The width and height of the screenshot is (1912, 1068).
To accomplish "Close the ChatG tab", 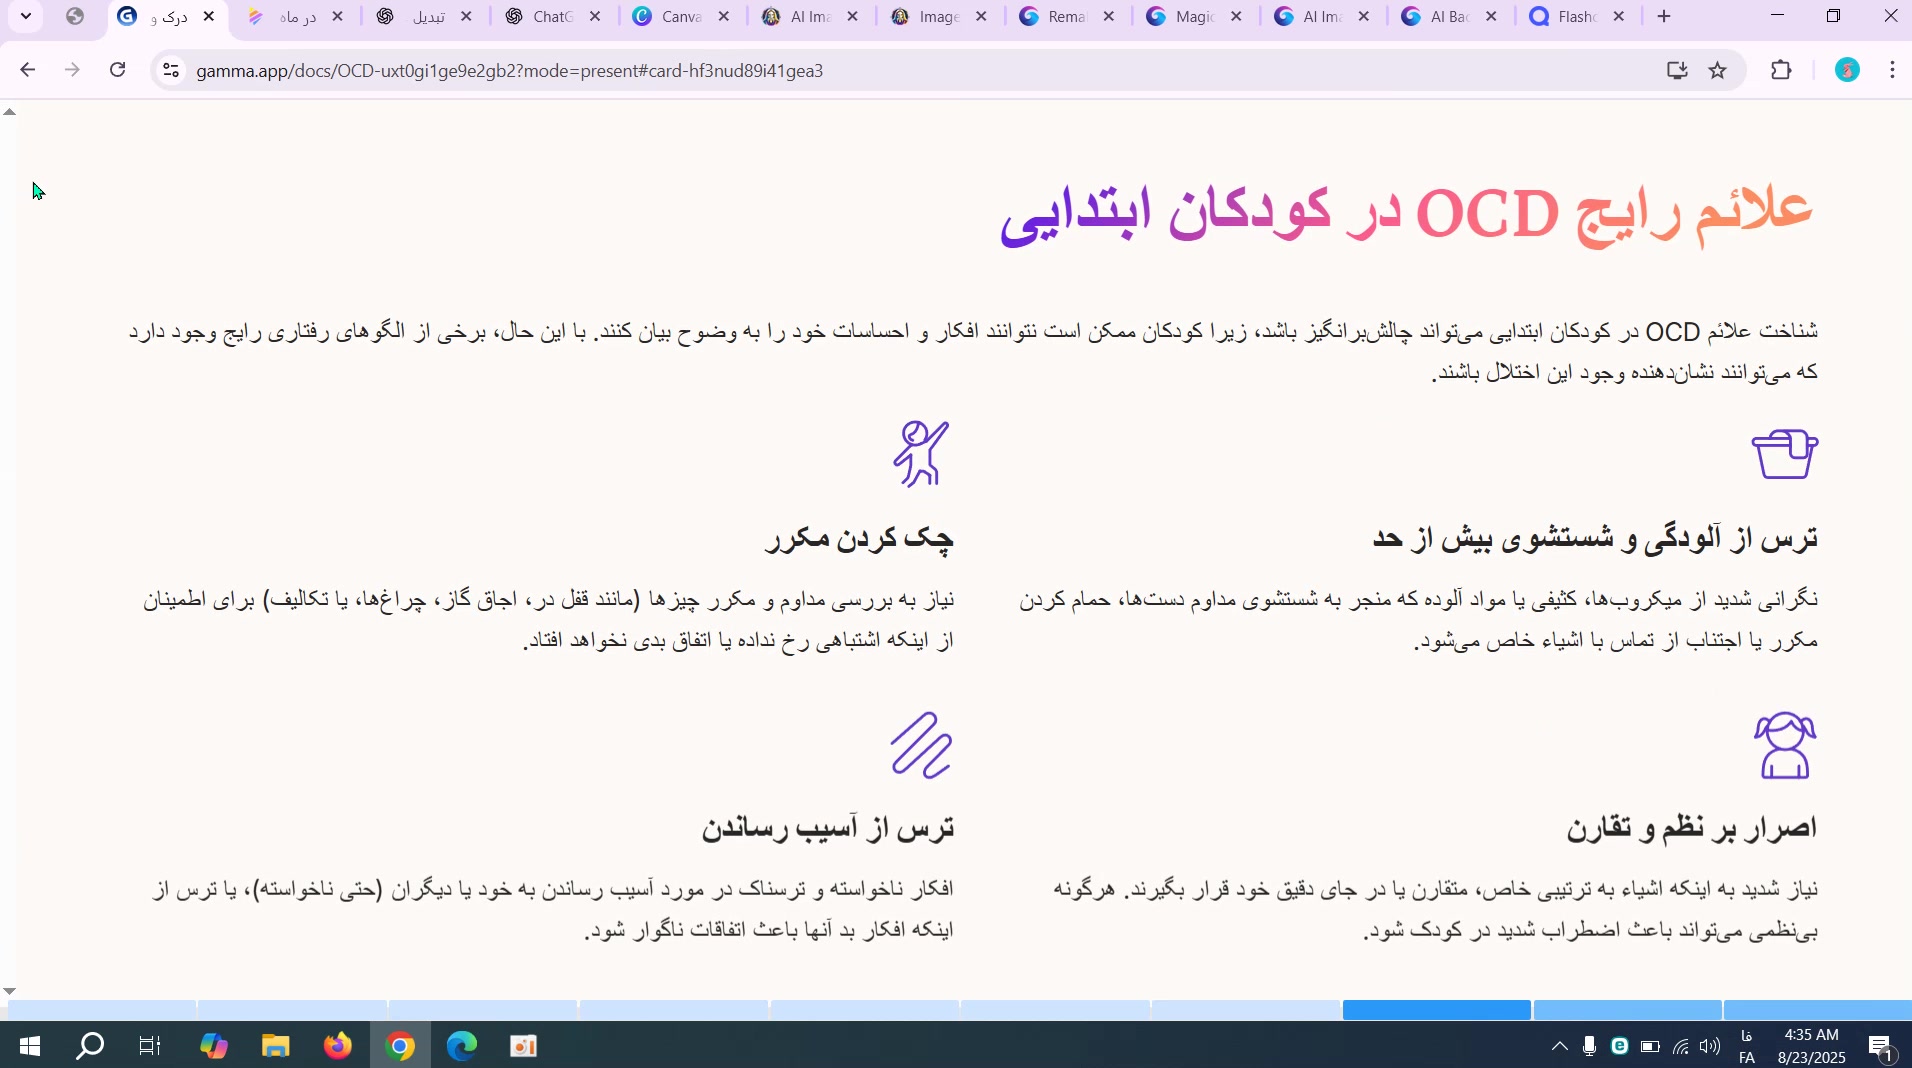I will pos(596,17).
